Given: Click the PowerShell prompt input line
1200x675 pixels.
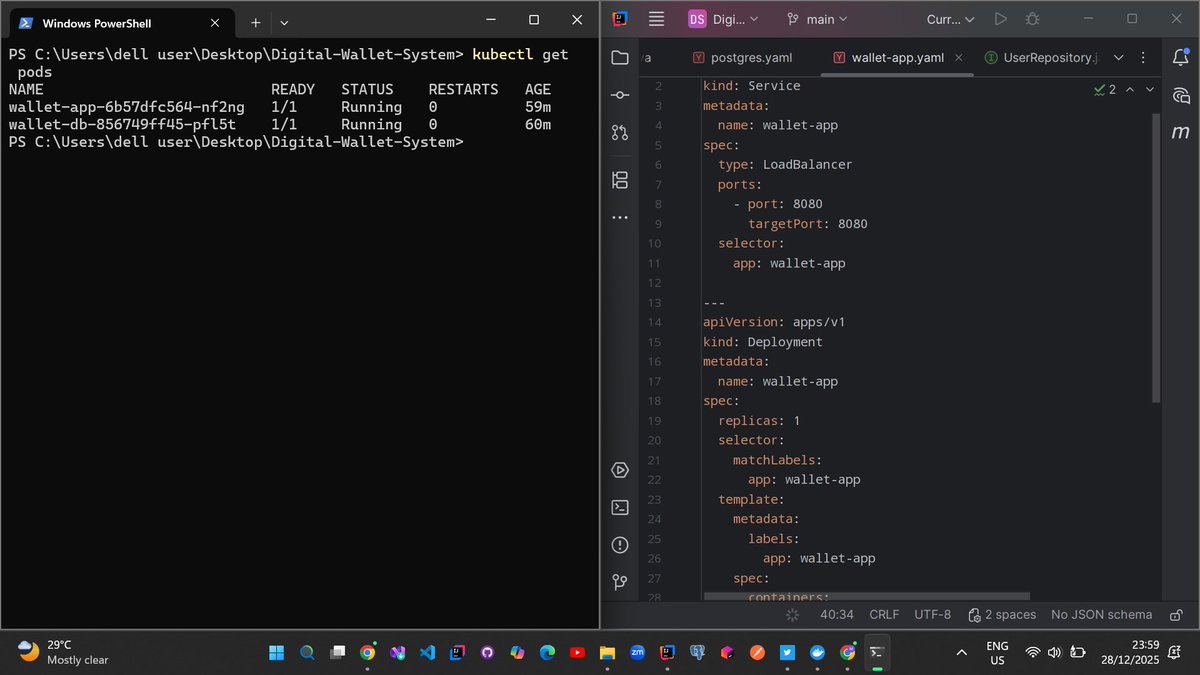Looking at the screenshot, I should (x=236, y=143).
